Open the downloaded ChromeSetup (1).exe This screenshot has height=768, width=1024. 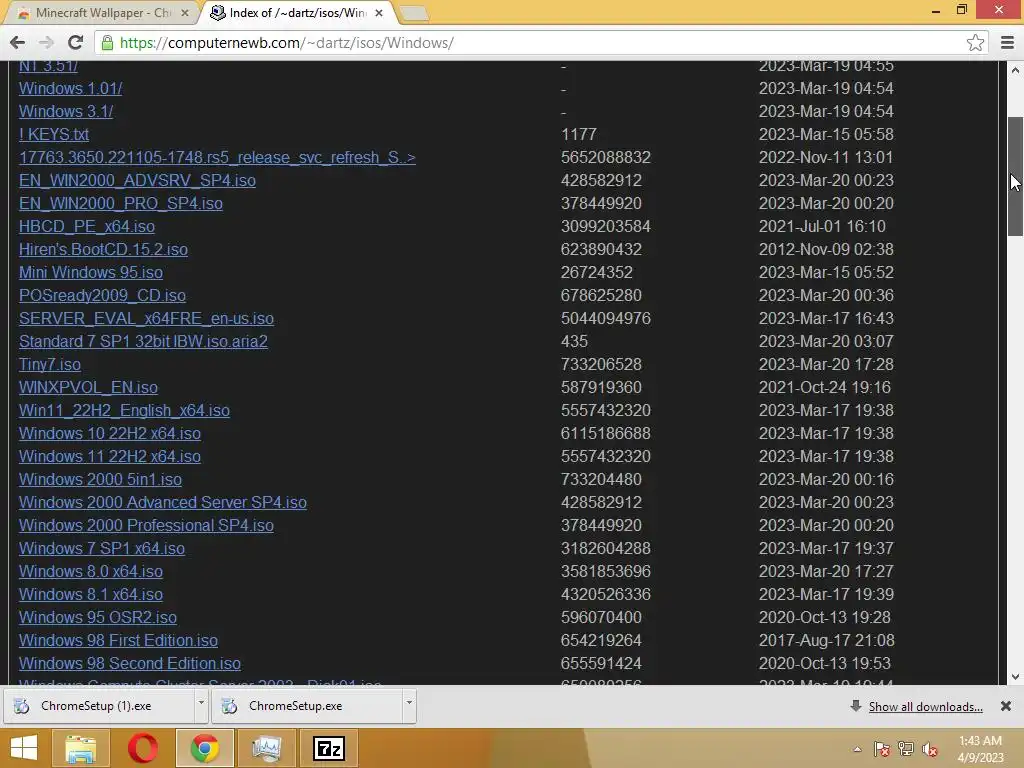(98, 706)
